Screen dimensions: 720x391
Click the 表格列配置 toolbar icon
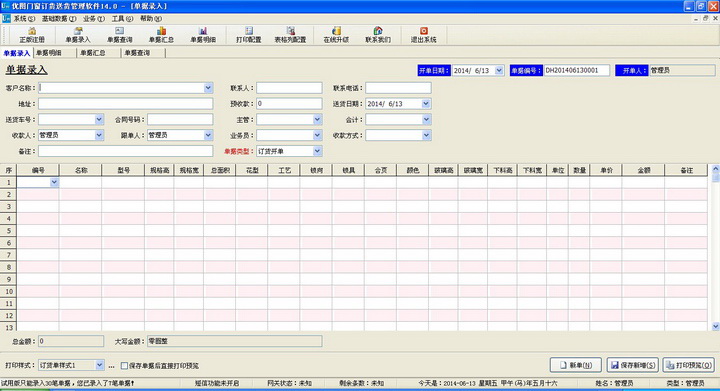(x=290, y=35)
